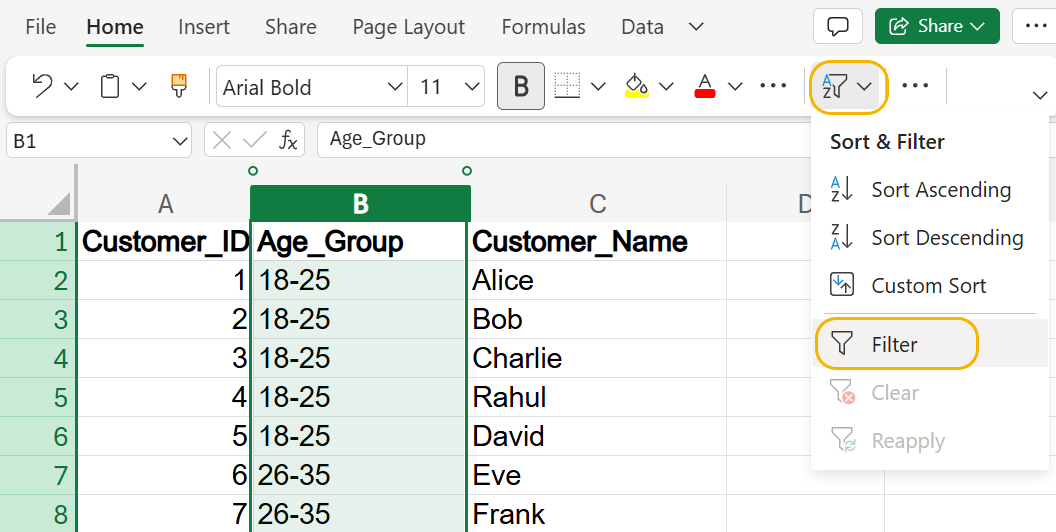
Task: Expand the font size 11 dropdown
Action: click(472, 87)
